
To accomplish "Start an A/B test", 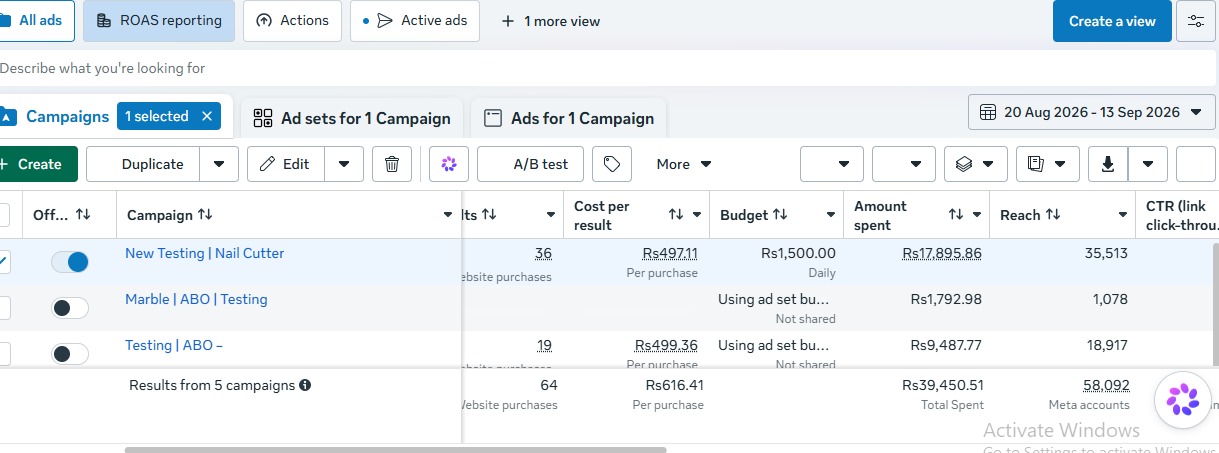I will (x=530, y=164).
